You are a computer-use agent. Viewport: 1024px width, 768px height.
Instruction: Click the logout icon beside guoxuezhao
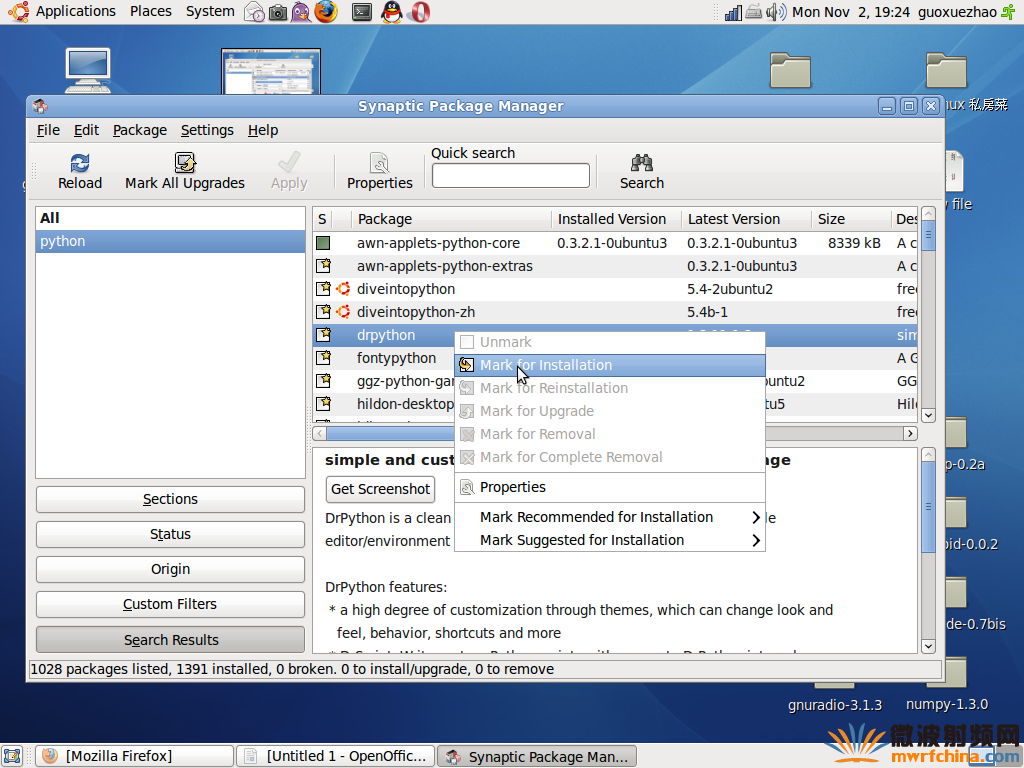point(1009,12)
